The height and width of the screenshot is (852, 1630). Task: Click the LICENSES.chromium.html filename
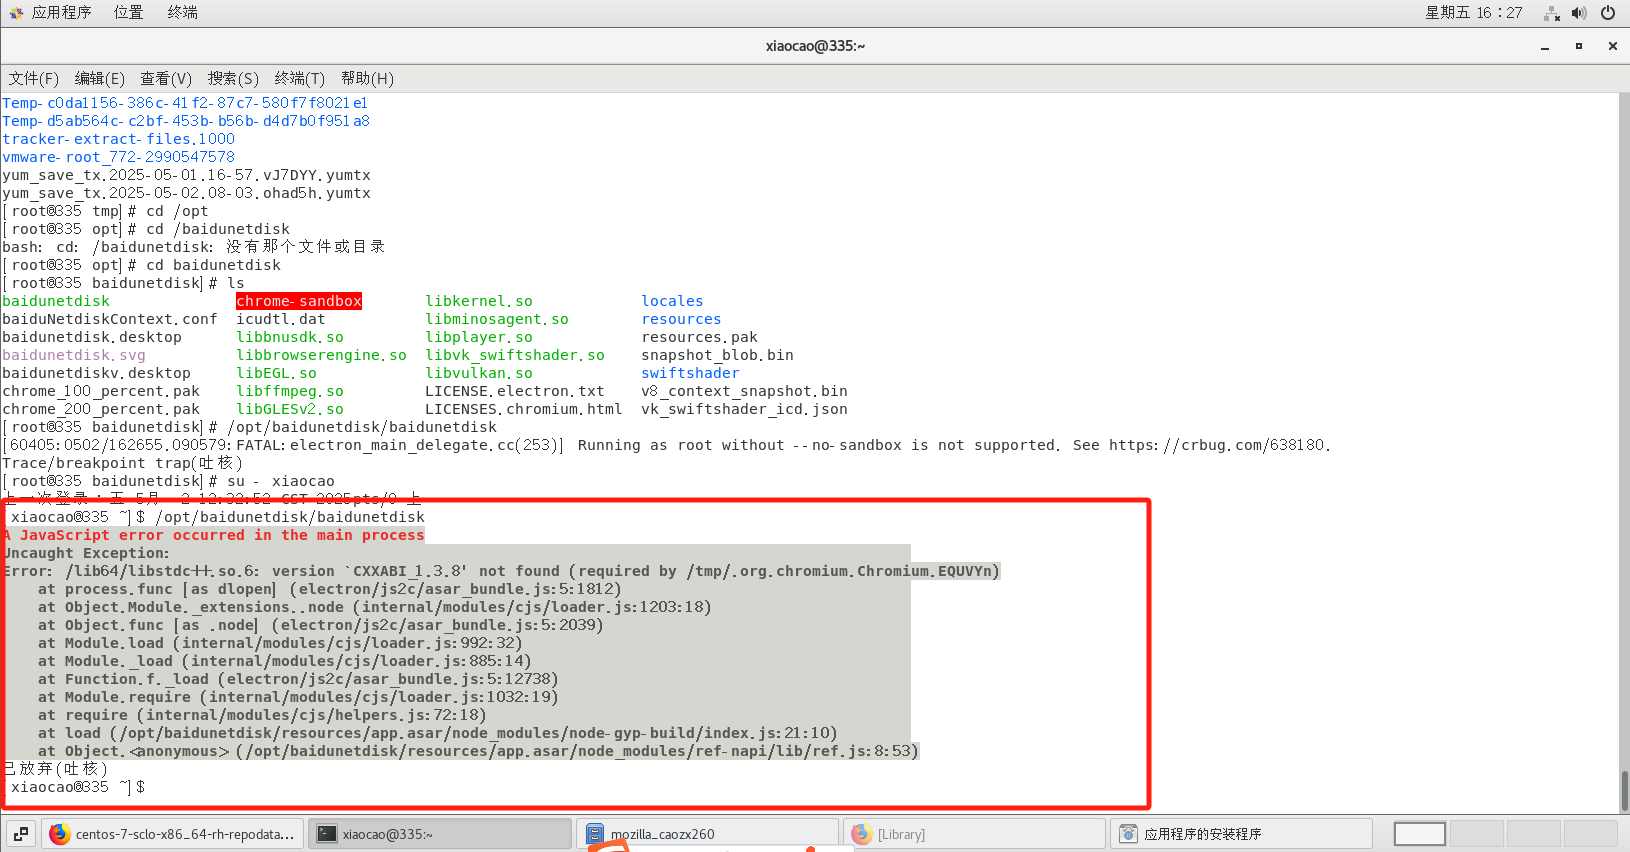tap(523, 409)
